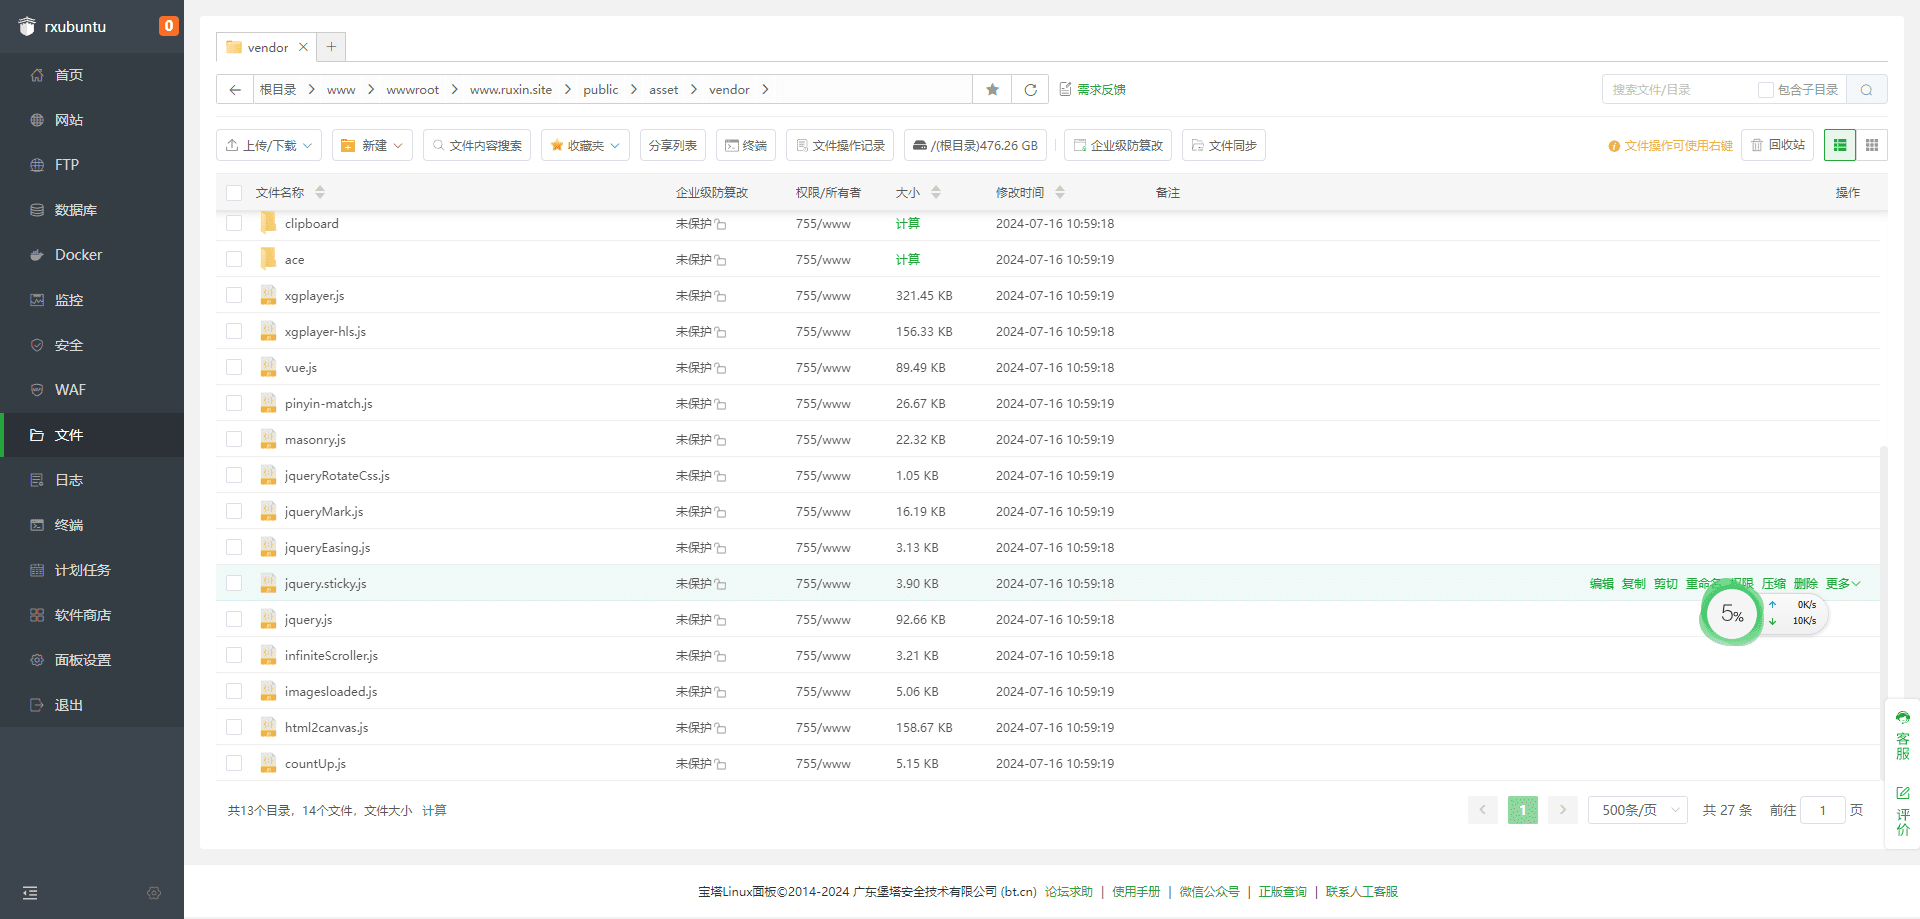Click Enterprise Tamper-proof toolbar button
The height and width of the screenshot is (919, 1920).
pyautogui.click(x=1118, y=145)
